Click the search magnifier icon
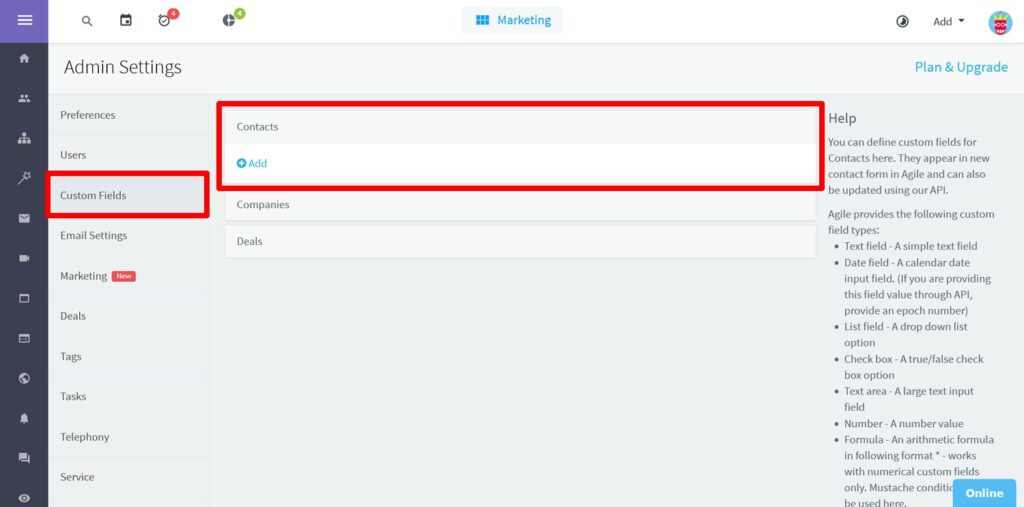This screenshot has height=507, width=1024. (87, 21)
